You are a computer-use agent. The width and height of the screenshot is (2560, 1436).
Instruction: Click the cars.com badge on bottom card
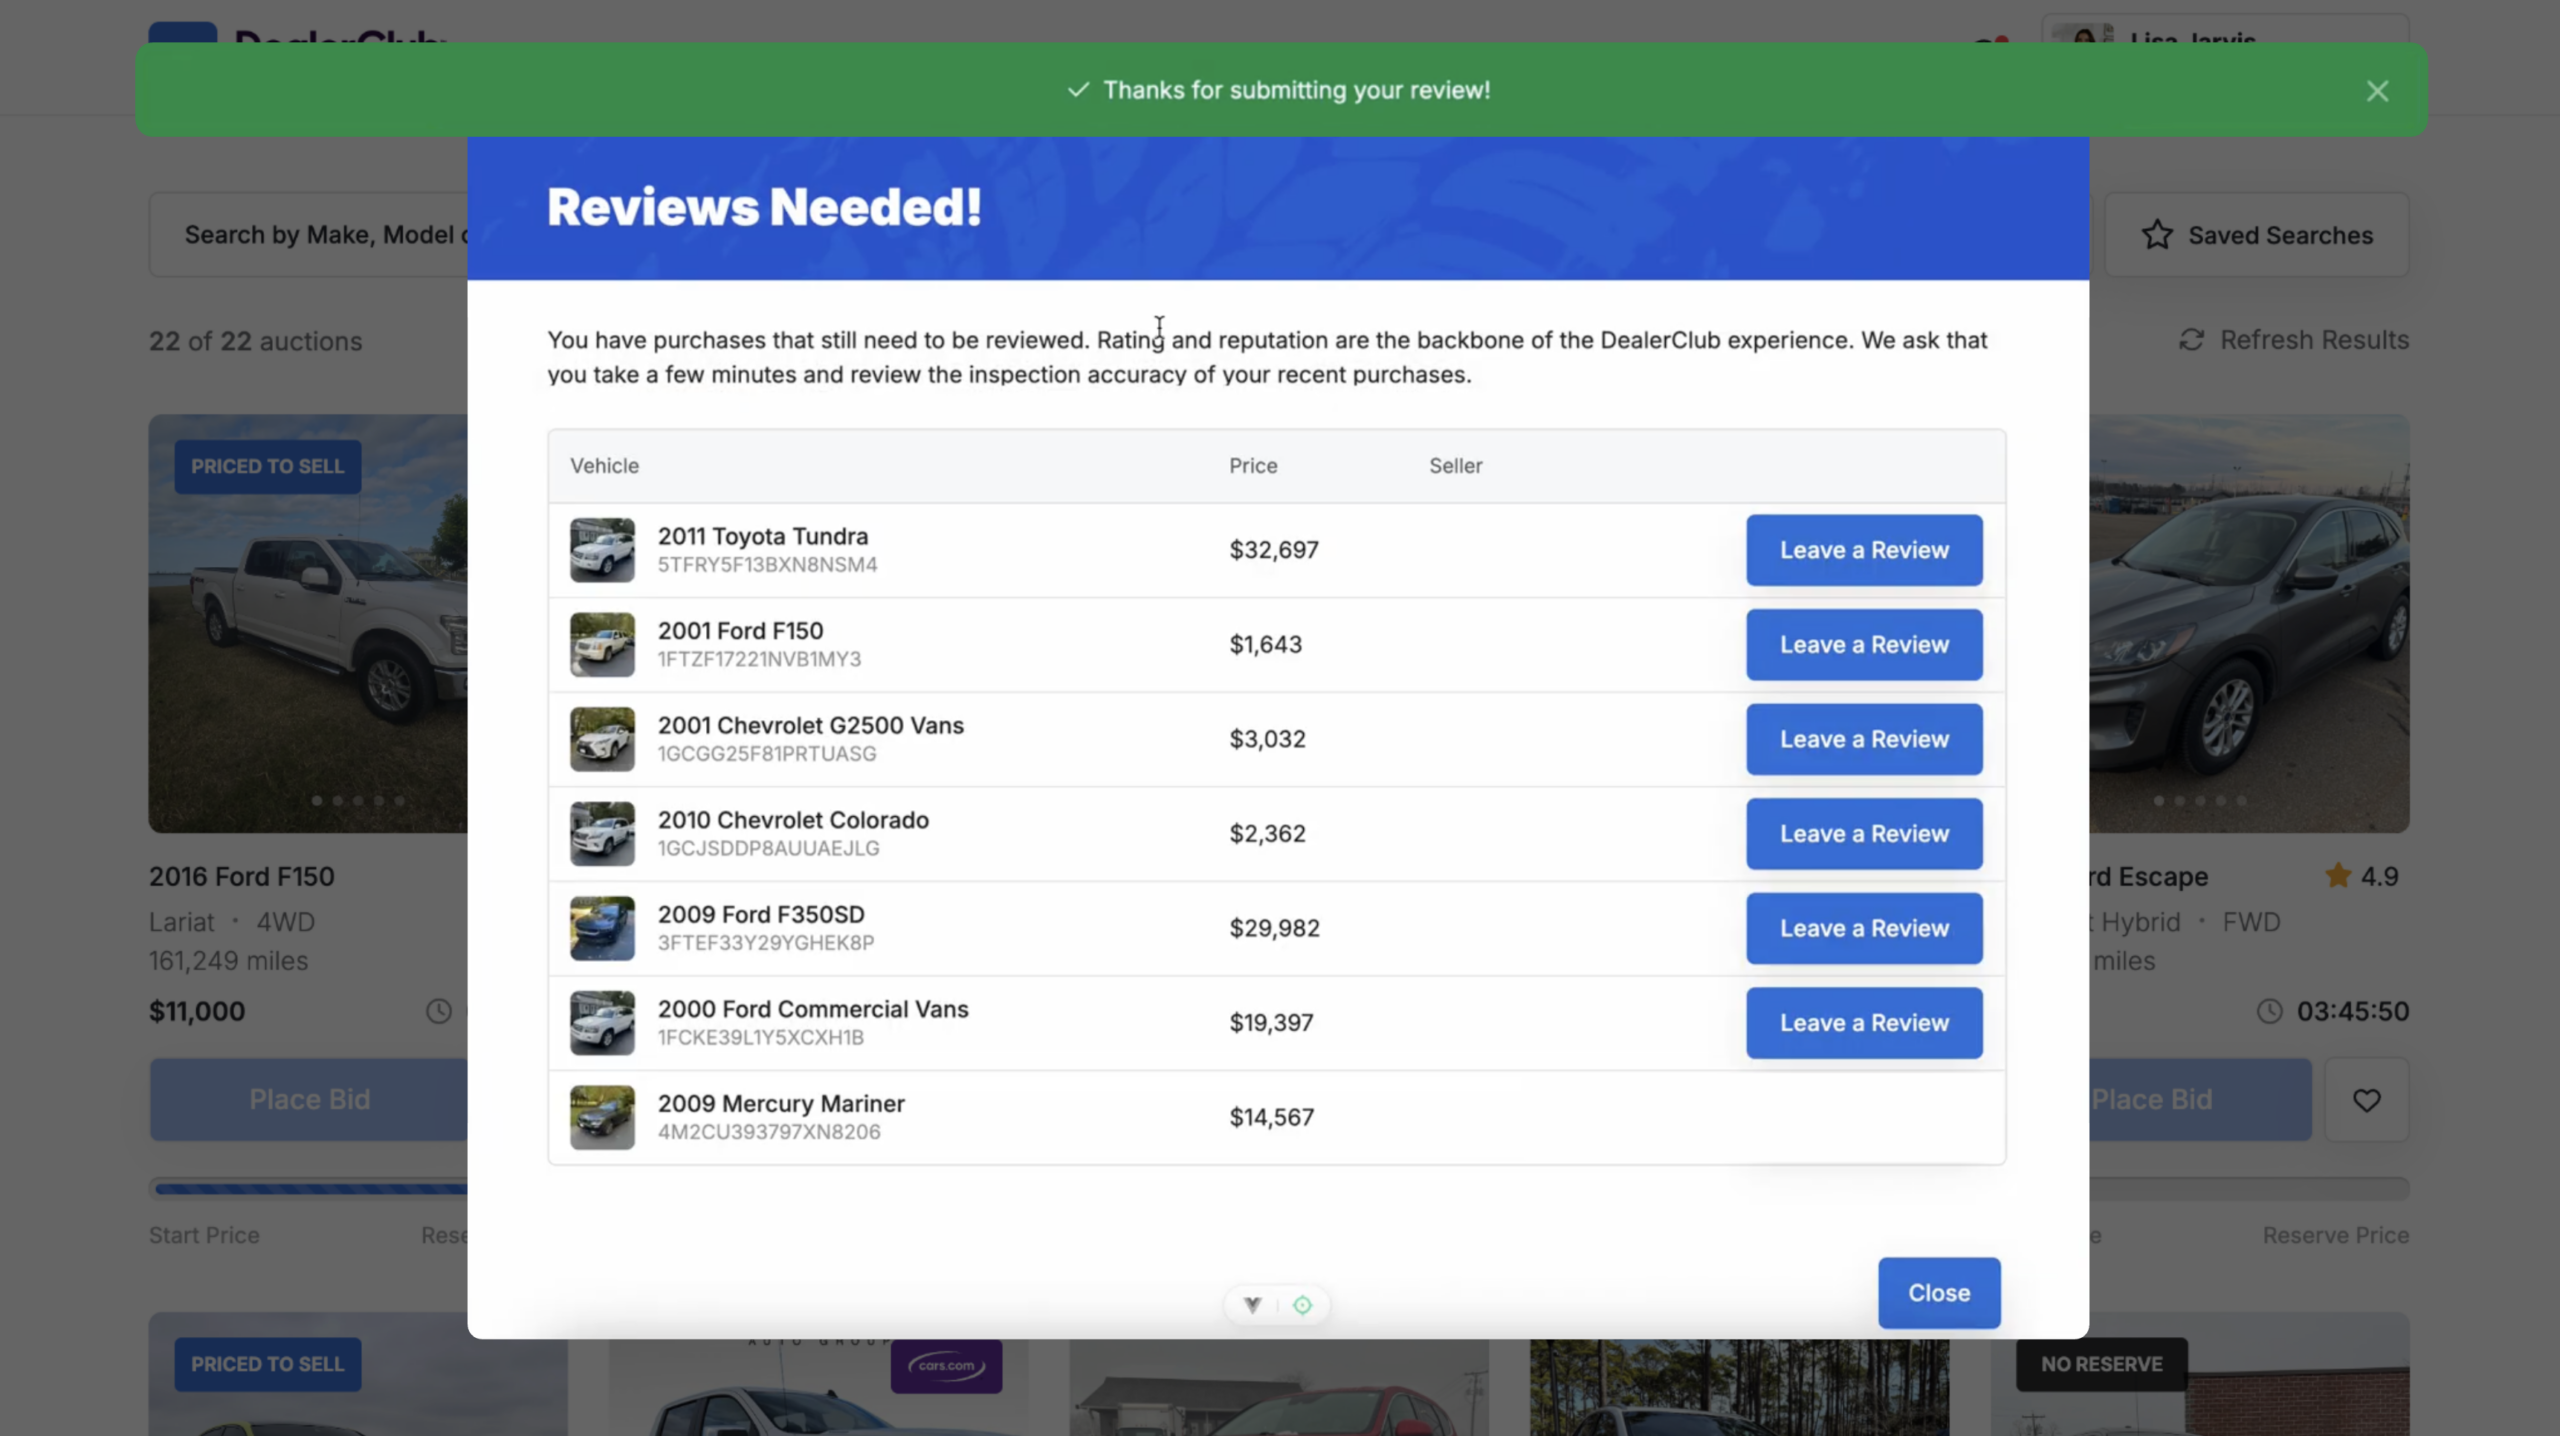click(946, 1366)
